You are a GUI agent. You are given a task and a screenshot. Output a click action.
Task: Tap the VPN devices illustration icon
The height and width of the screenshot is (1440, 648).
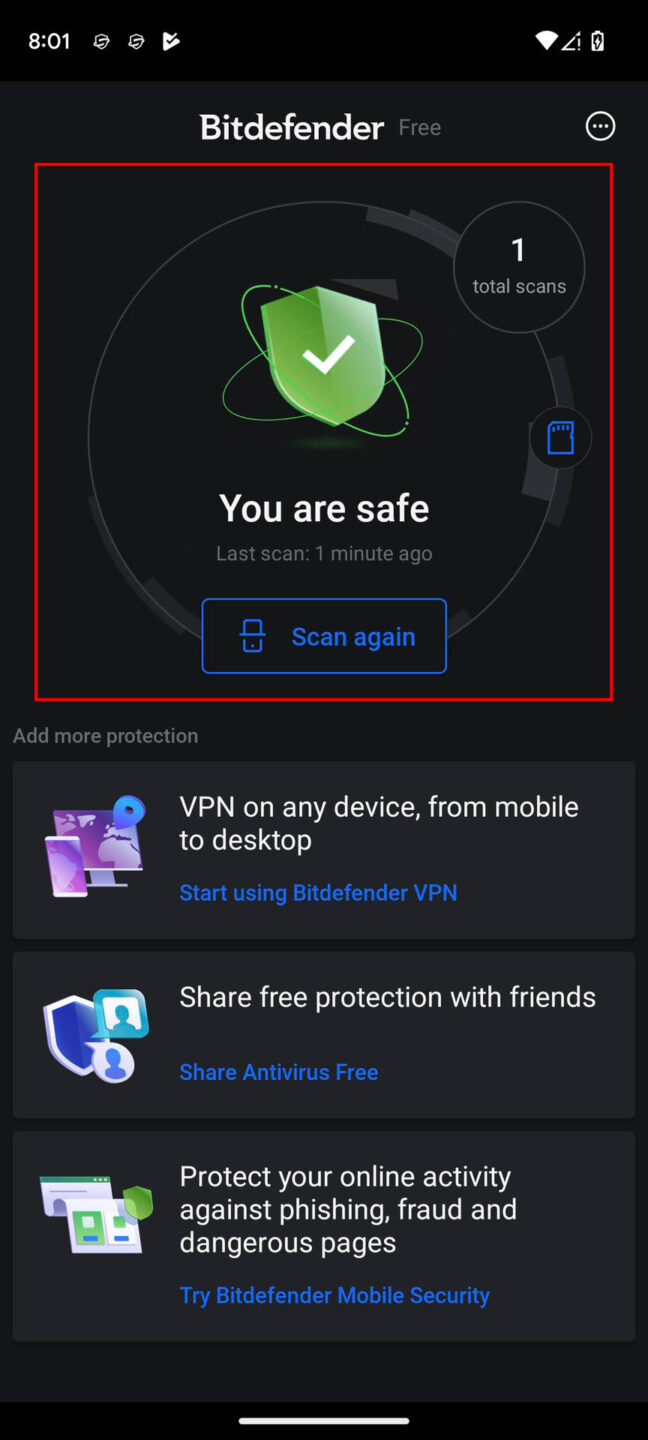click(93, 845)
